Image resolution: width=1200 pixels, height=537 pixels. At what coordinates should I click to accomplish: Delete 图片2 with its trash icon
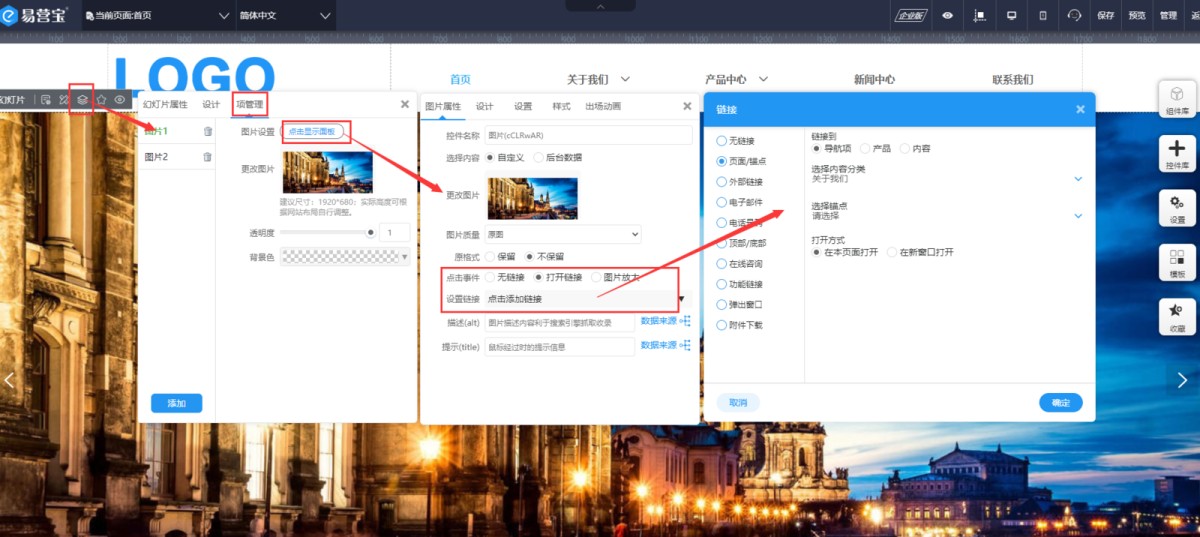[x=208, y=157]
